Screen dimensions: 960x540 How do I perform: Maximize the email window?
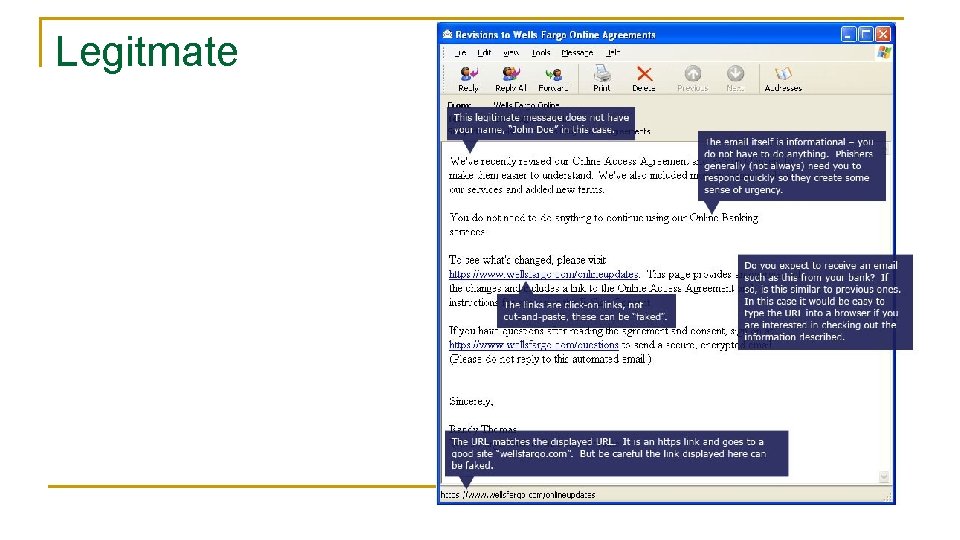click(x=865, y=34)
